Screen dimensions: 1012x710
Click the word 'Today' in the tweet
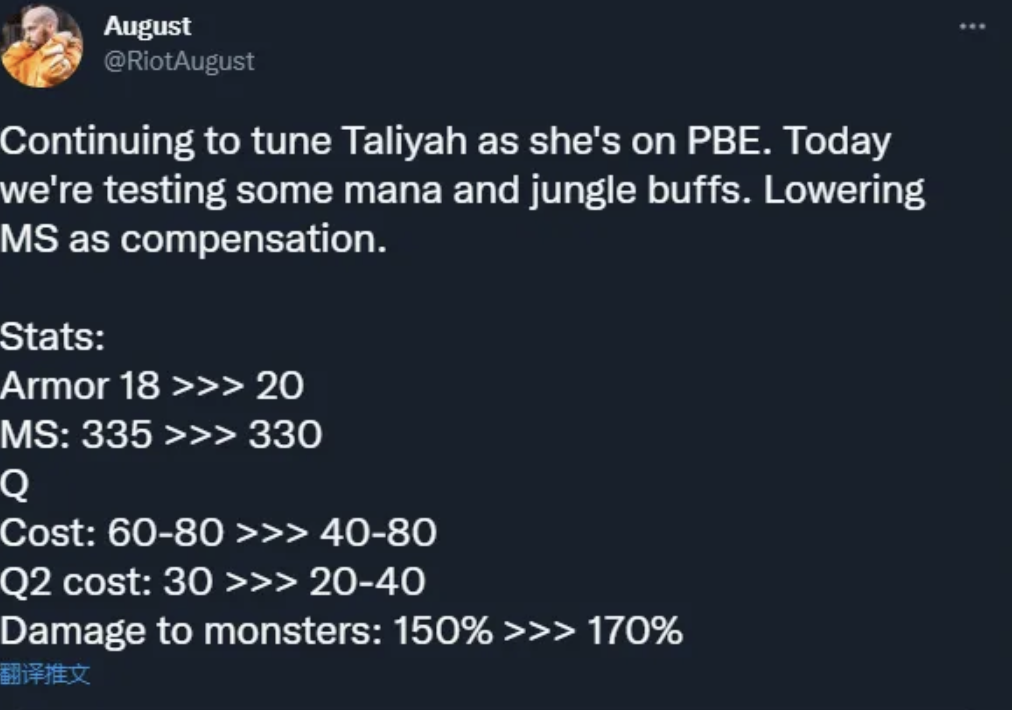point(837,142)
